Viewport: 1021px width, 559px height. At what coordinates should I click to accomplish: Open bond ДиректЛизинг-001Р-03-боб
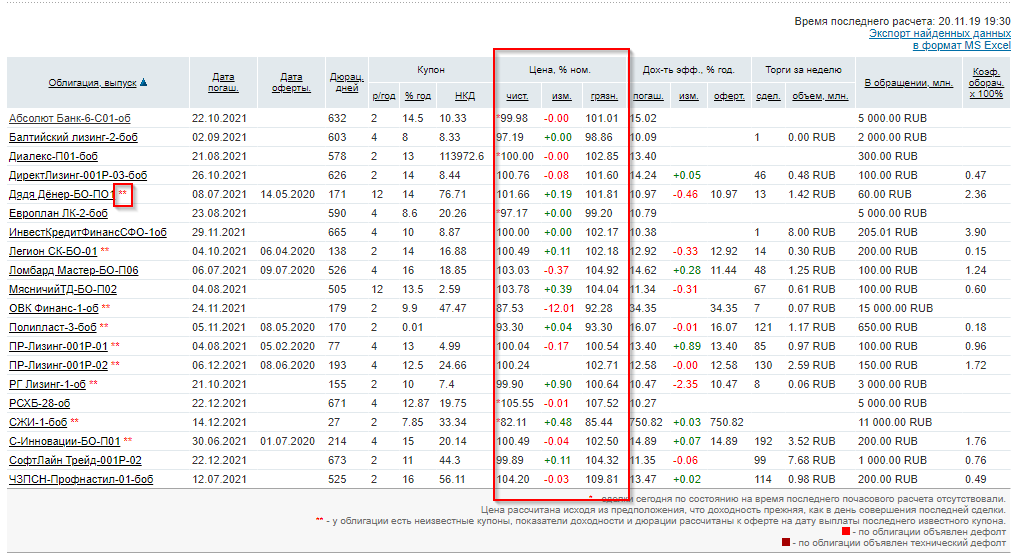(78, 175)
